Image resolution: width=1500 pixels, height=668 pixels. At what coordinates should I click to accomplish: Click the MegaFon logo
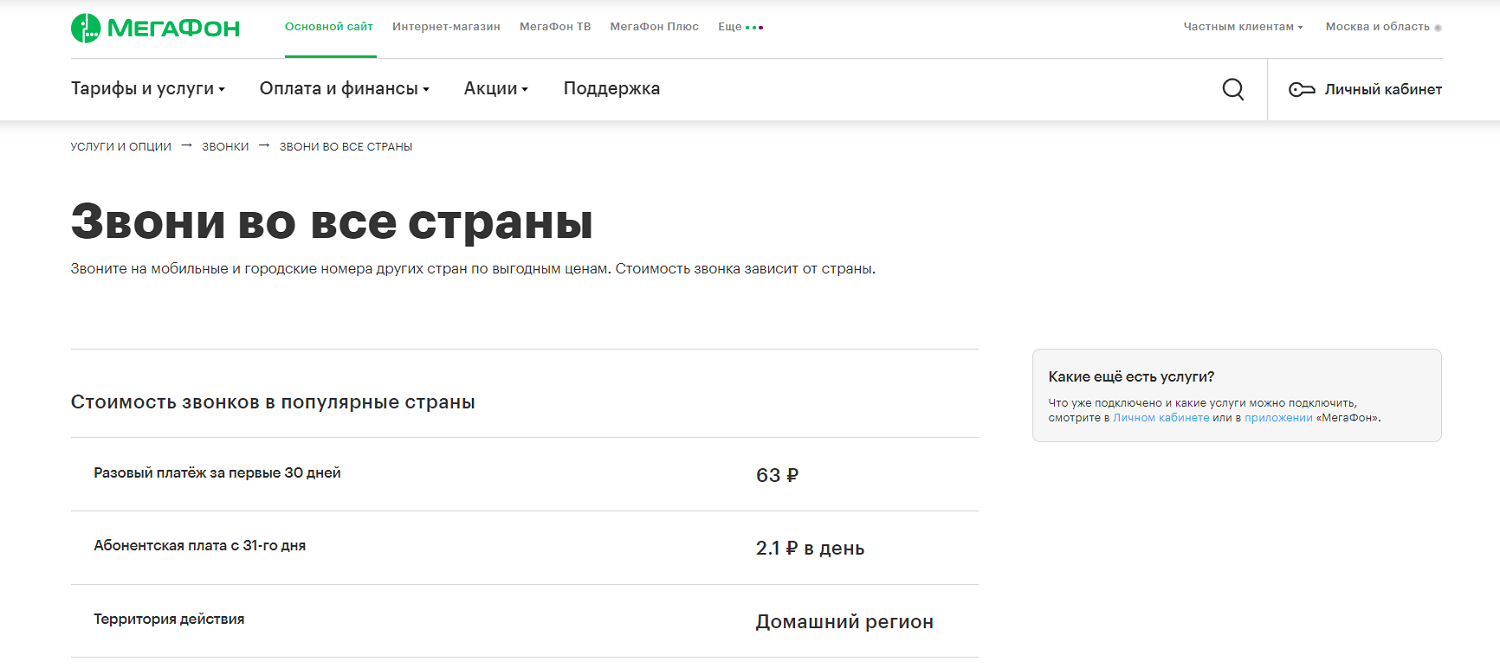[x=155, y=28]
